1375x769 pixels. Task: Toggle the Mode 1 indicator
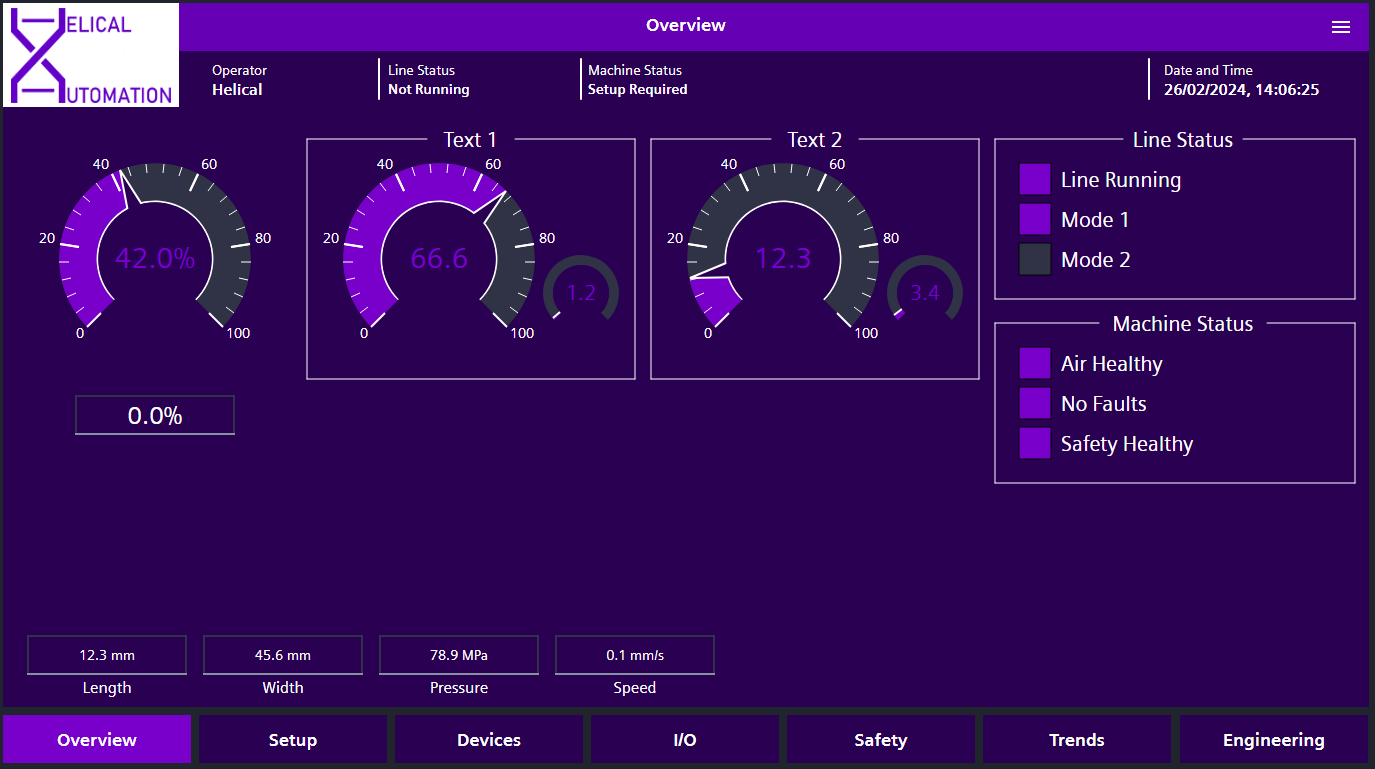[1035, 219]
